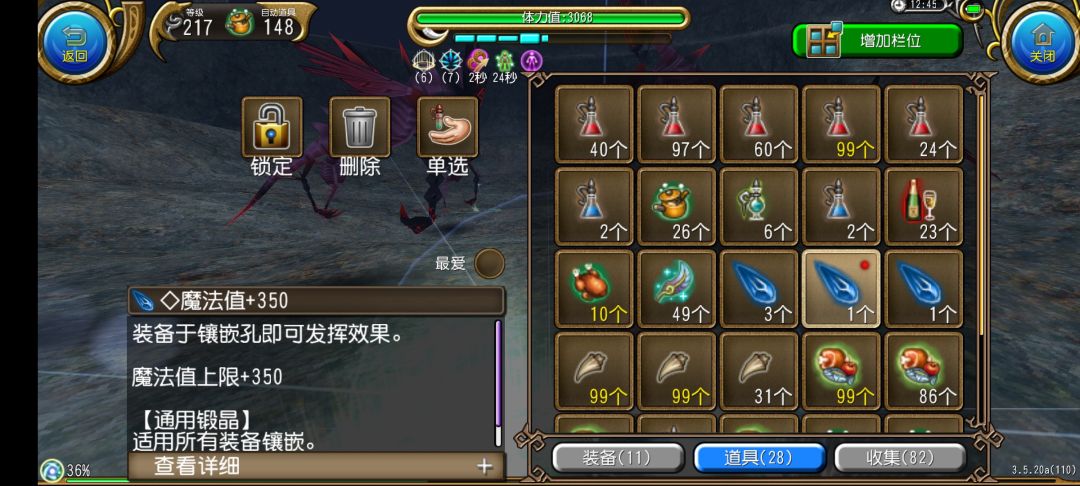The height and width of the screenshot is (486, 1080).
Task: Click the purple description scrollbar
Action: pos(498,383)
